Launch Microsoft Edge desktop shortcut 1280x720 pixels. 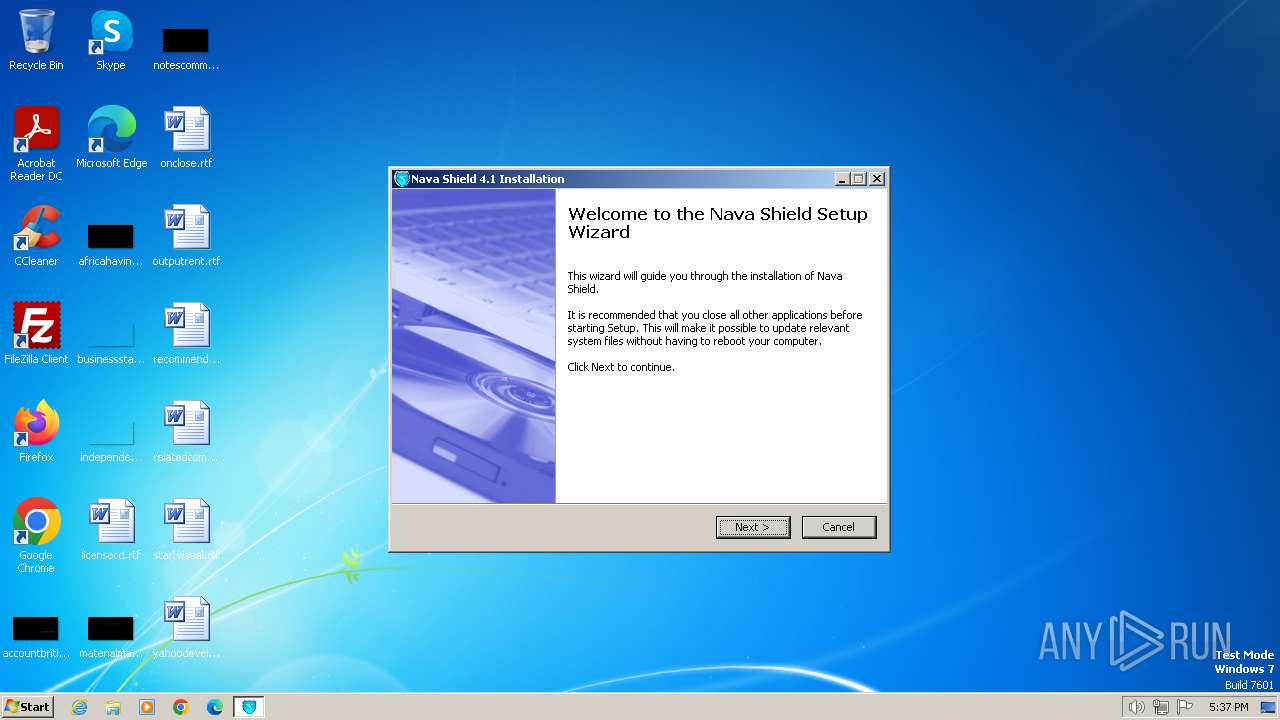point(111,137)
